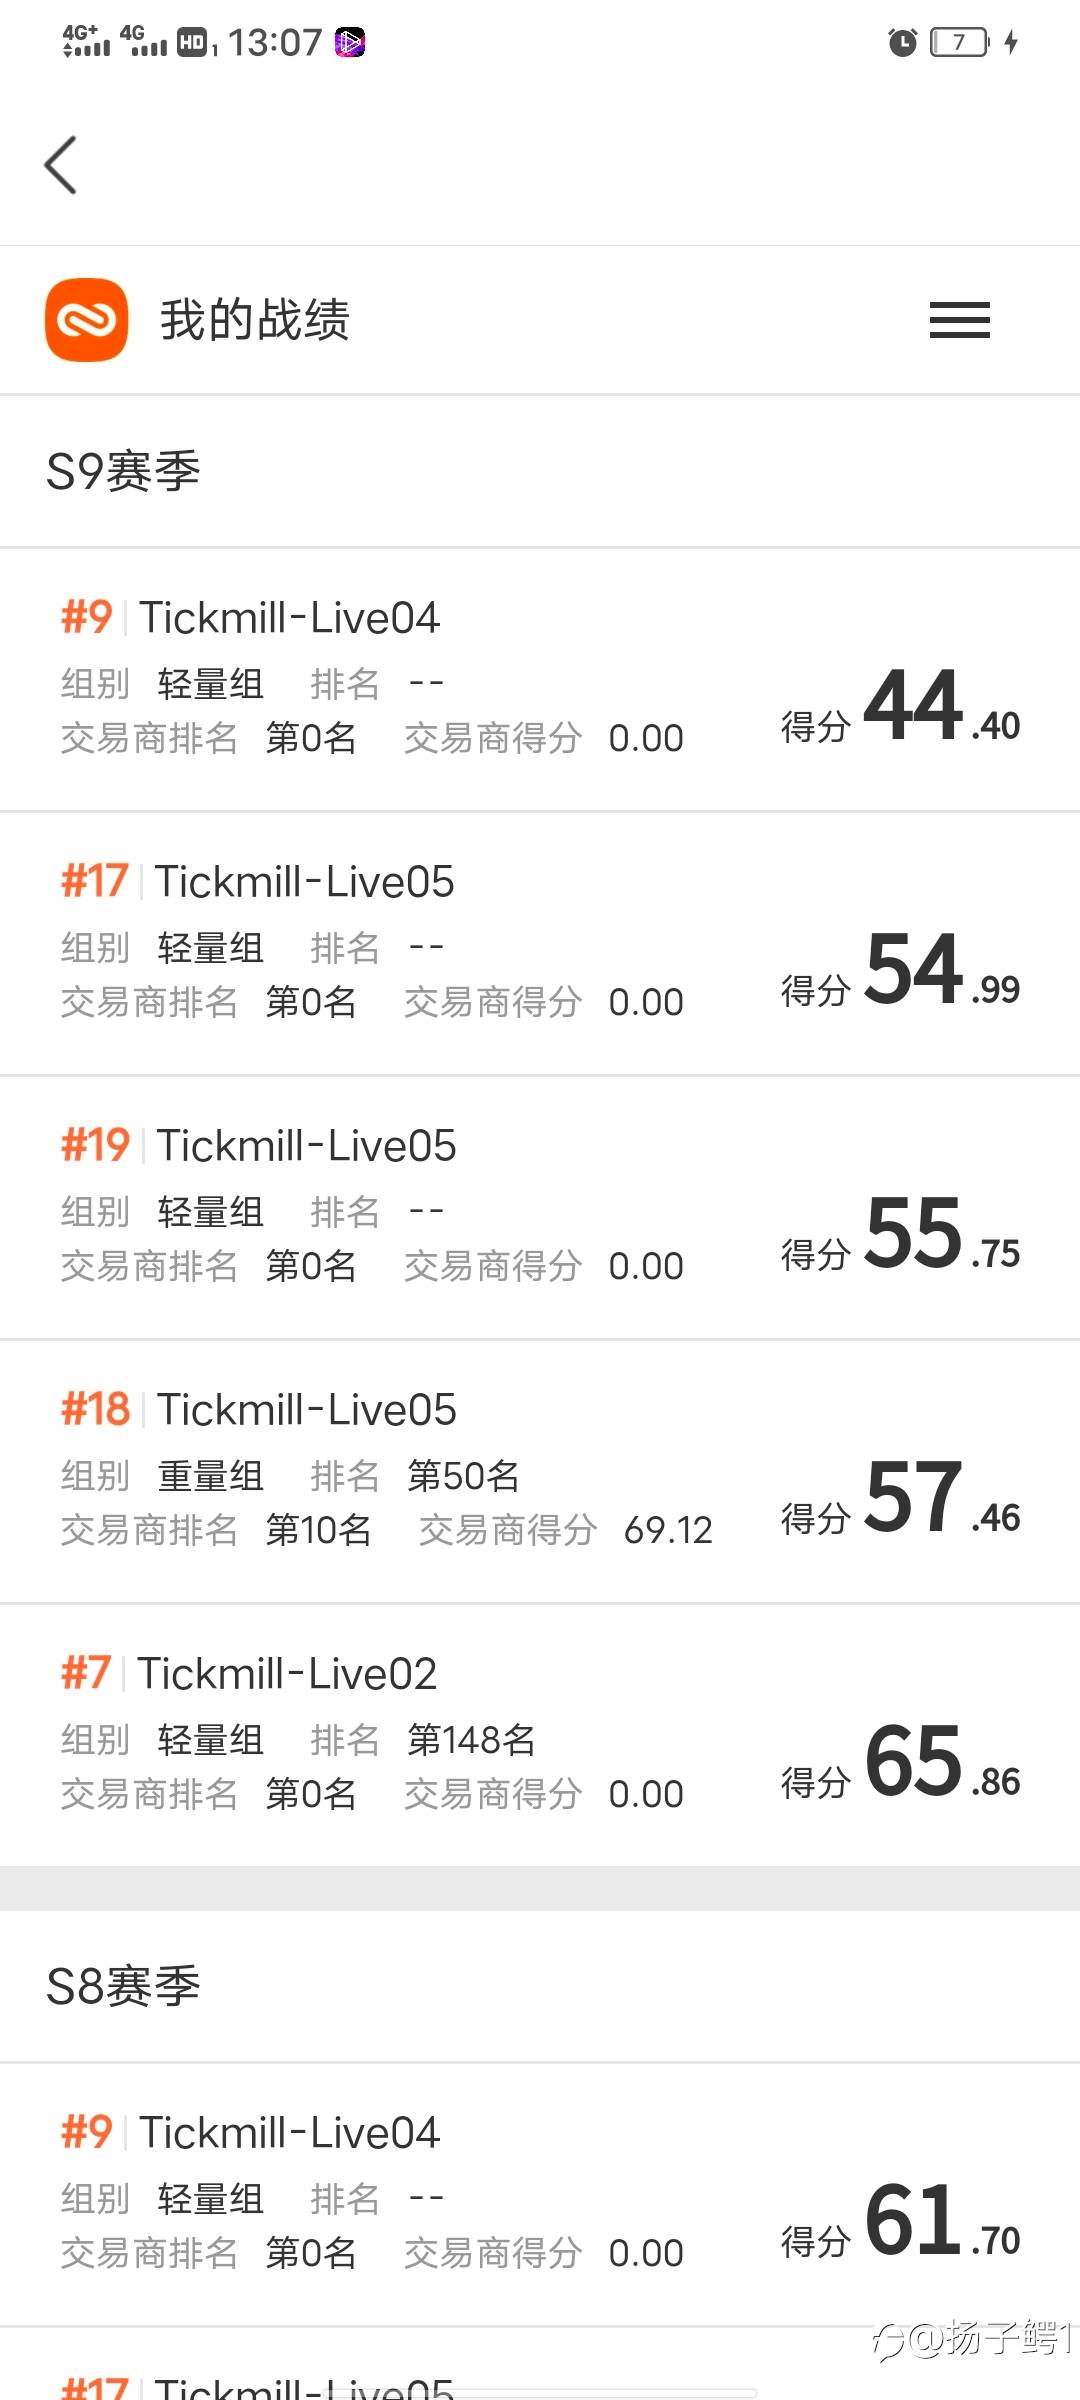Open account #17 Tickmill-Live05 entry
1080x2400 pixels.
(540, 944)
